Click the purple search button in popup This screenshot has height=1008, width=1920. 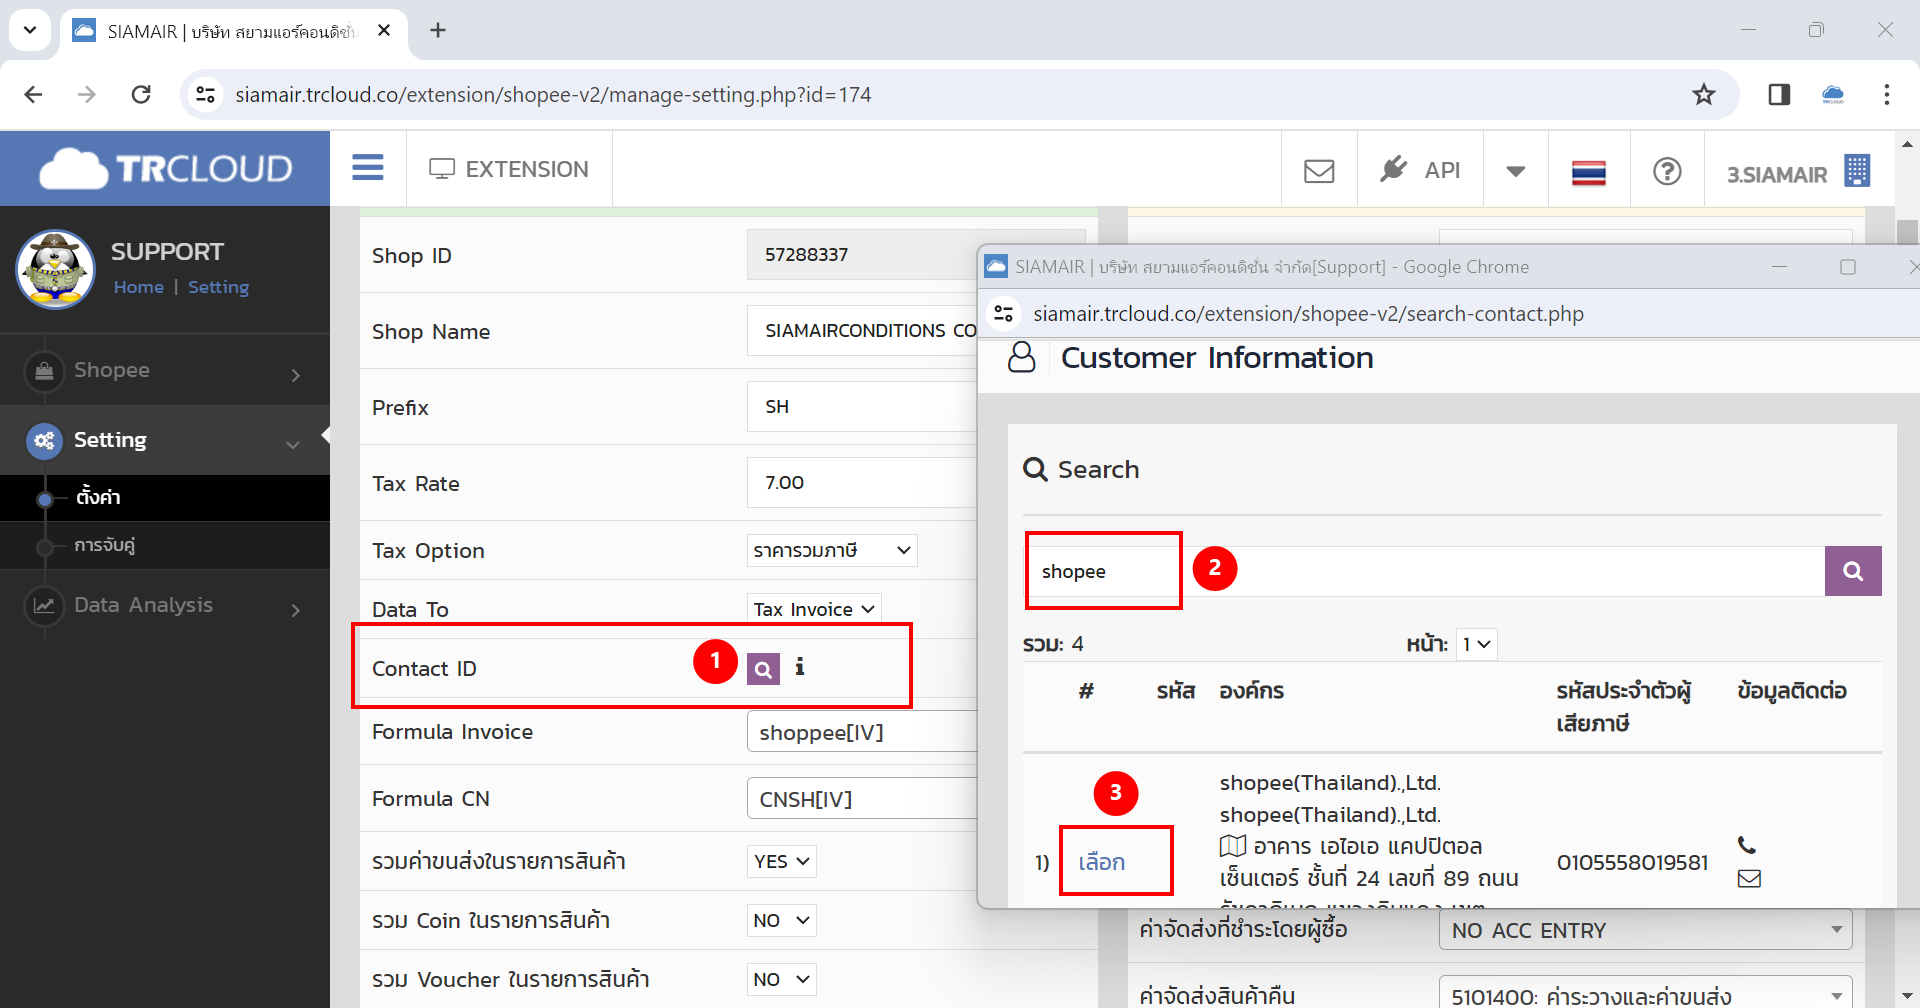pyautogui.click(x=1853, y=571)
